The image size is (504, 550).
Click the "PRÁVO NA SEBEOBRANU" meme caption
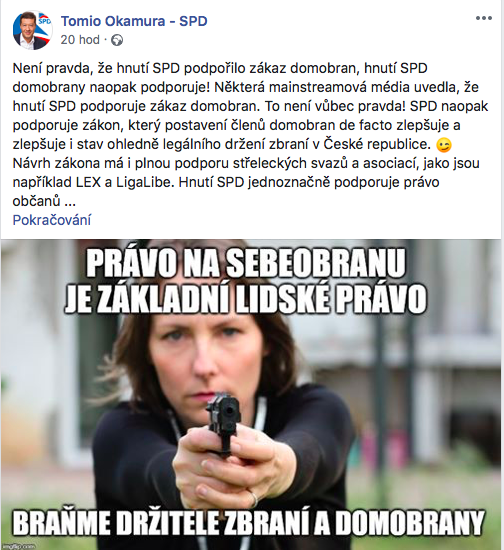tap(246, 263)
